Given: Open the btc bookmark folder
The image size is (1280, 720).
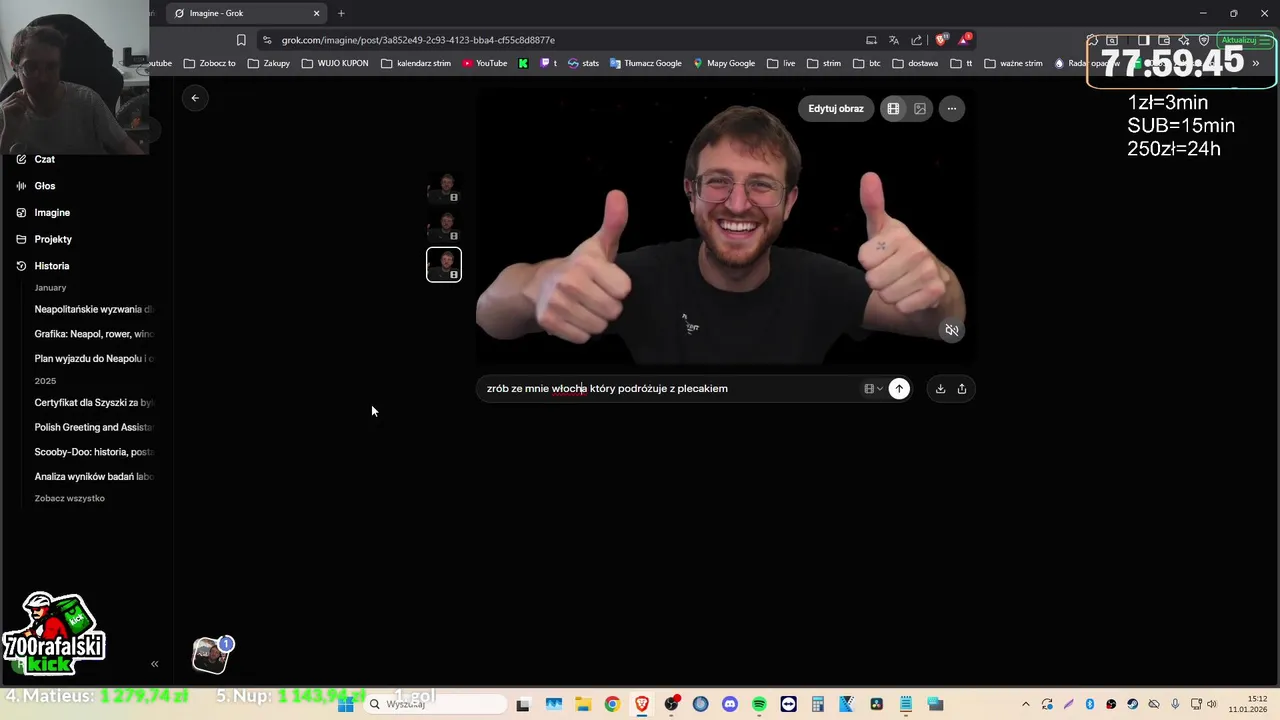Looking at the screenshot, I should tap(867, 63).
